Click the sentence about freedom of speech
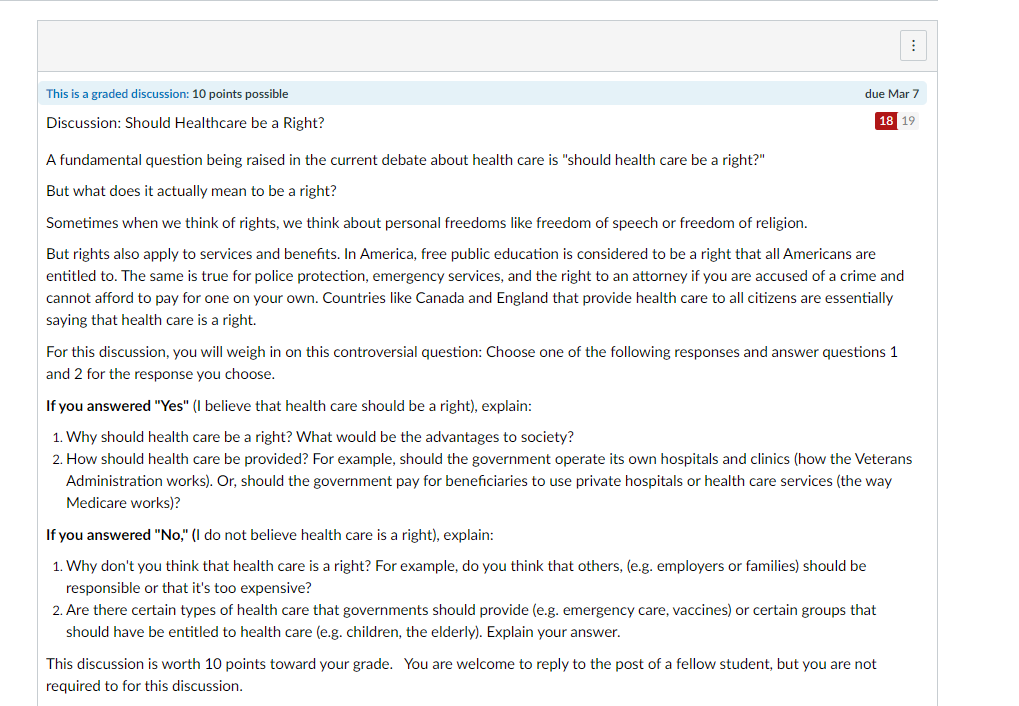1019x706 pixels. coord(426,223)
